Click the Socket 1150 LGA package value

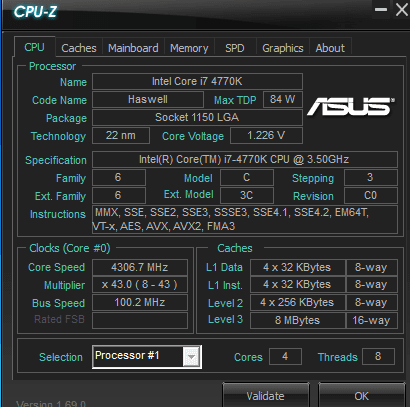point(197,117)
